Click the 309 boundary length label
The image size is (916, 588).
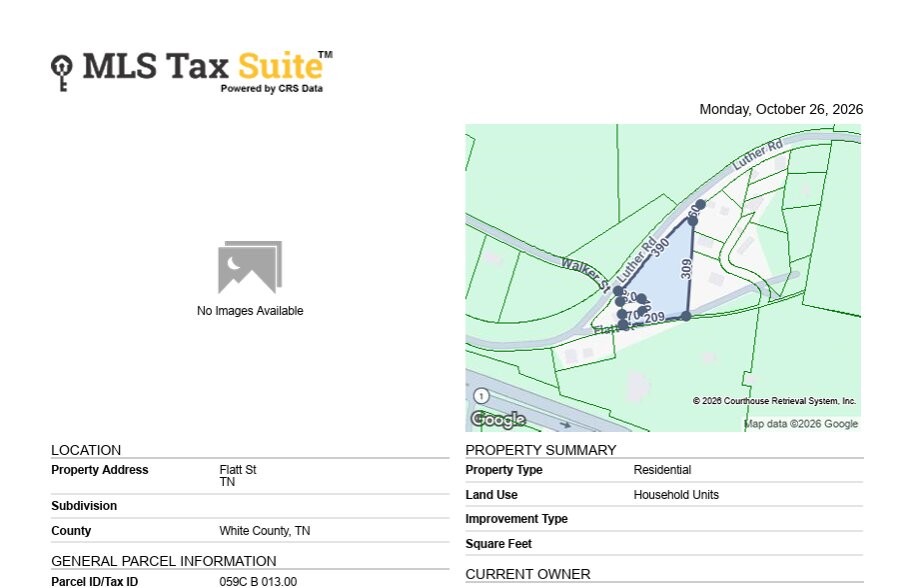(686, 269)
